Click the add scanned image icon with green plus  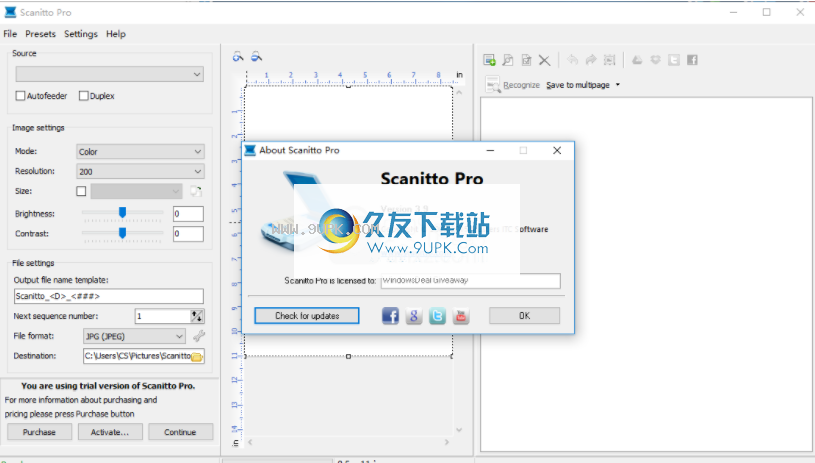click(489, 60)
